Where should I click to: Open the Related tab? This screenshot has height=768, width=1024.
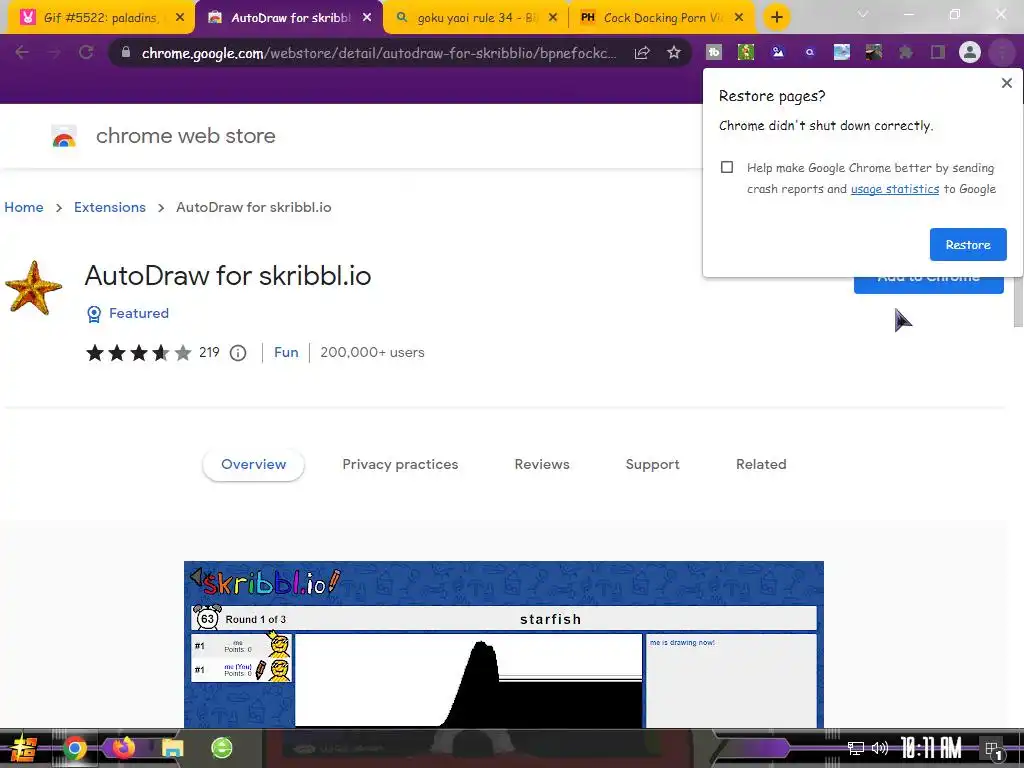pyautogui.click(x=761, y=464)
